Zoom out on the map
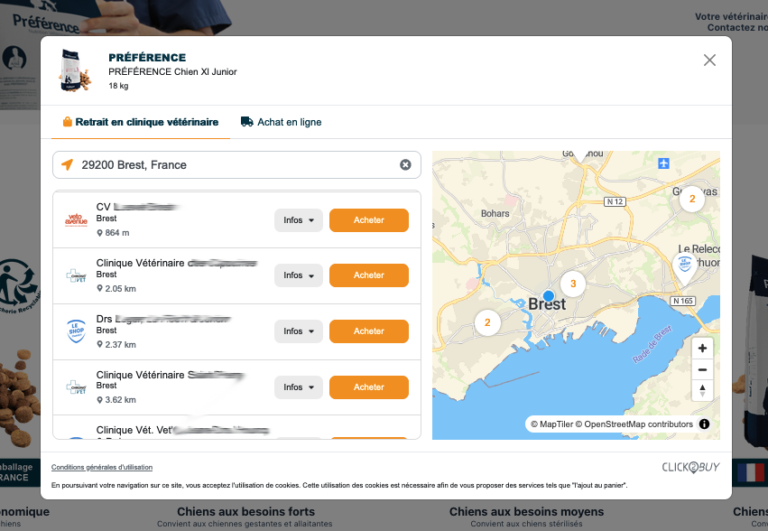Viewport: 768px width, 531px height. tap(702, 369)
